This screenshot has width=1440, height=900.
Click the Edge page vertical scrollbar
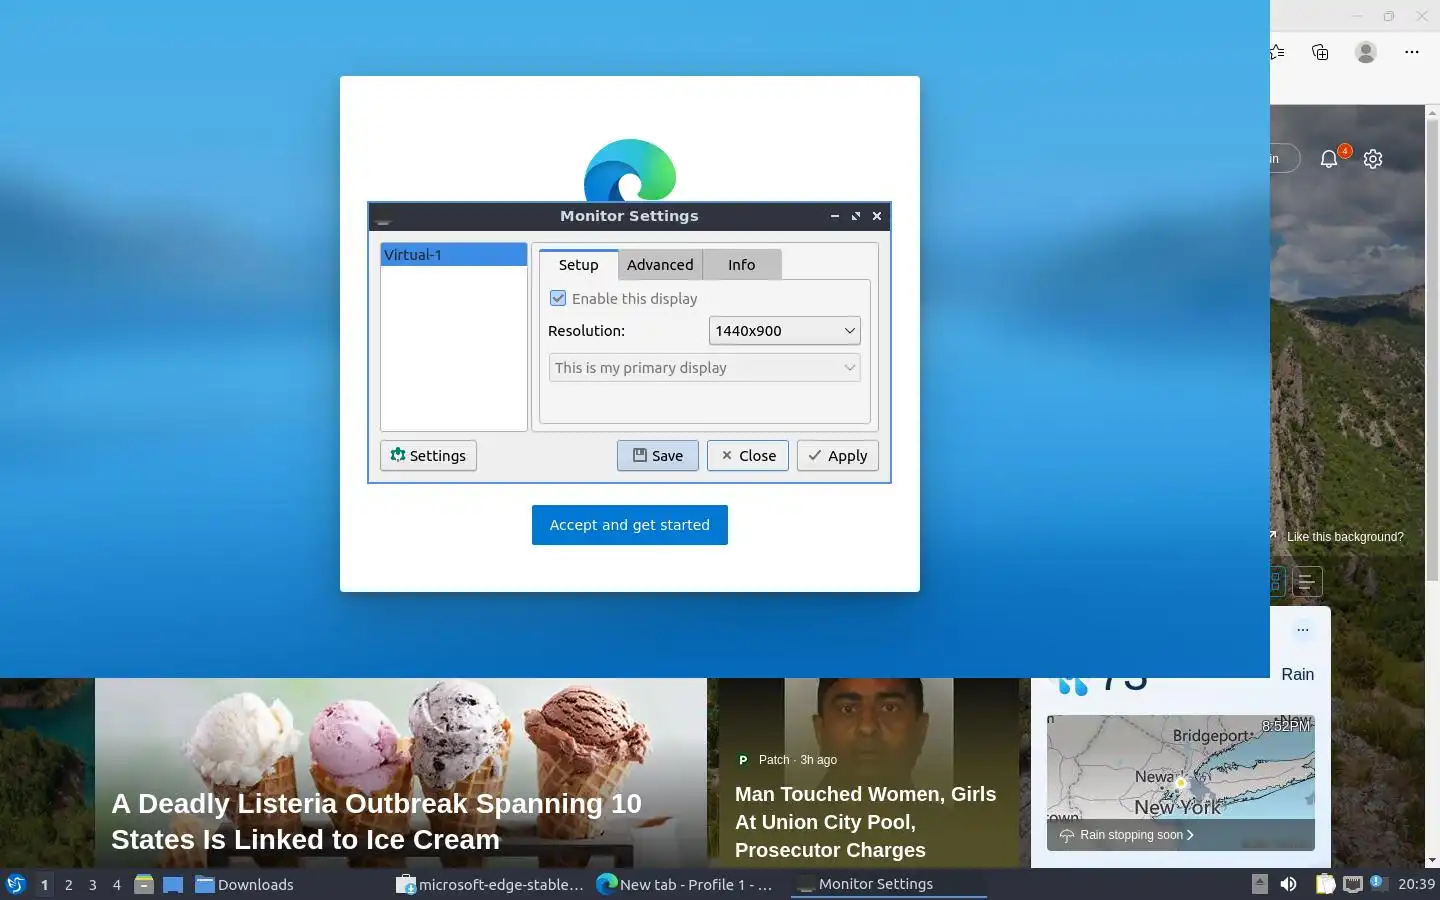tap(1432, 350)
